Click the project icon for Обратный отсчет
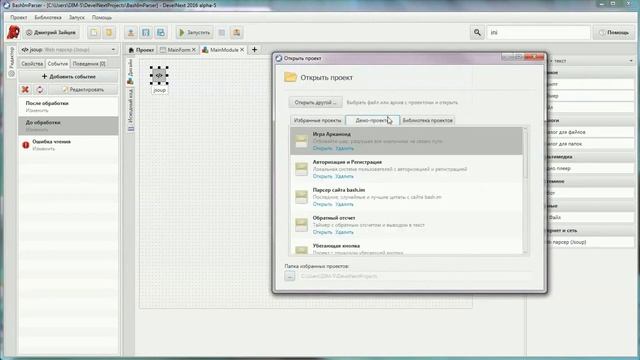 [x=301, y=224]
